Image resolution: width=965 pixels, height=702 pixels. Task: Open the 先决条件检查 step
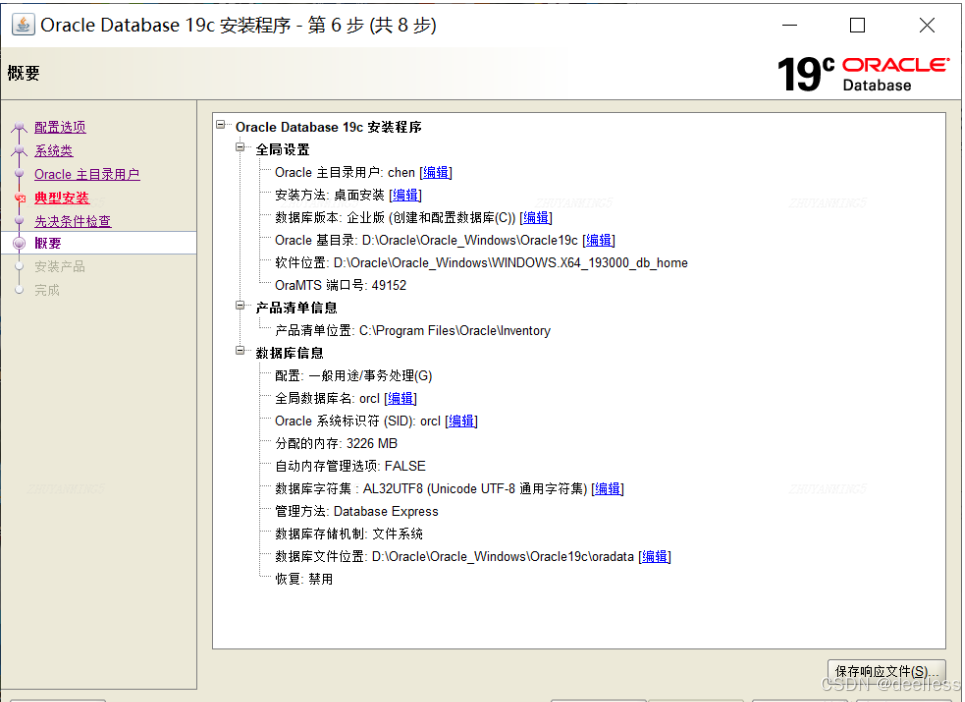73,221
